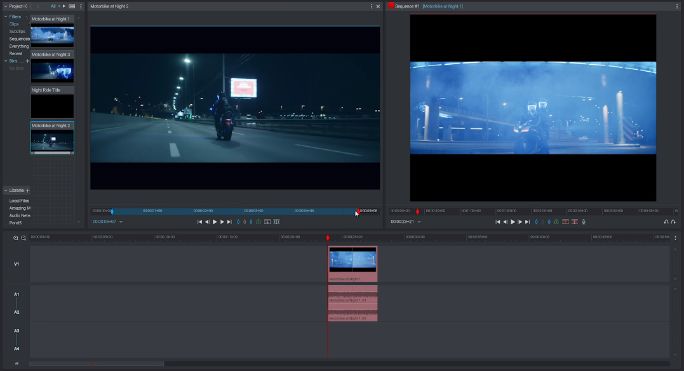Undo the last edit in sequence viewer
Image resolution: width=684 pixels, height=371 pixels.
(x=666, y=222)
